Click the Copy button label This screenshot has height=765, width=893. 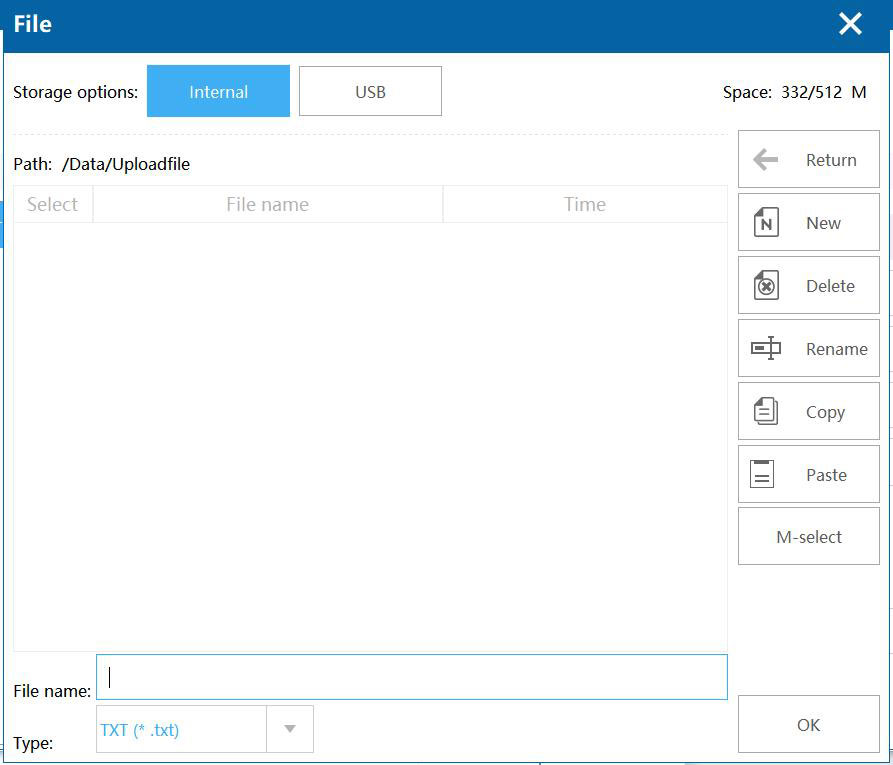pyautogui.click(x=825, y=412)
